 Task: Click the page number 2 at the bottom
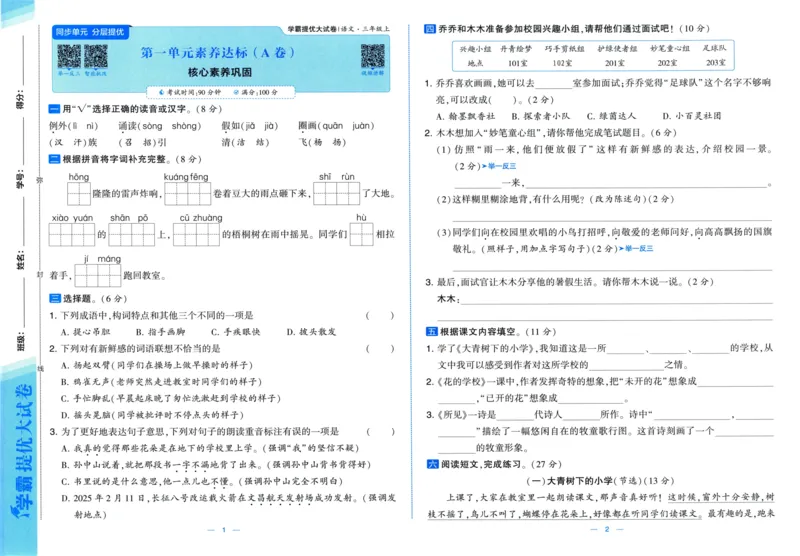[607, 529]
